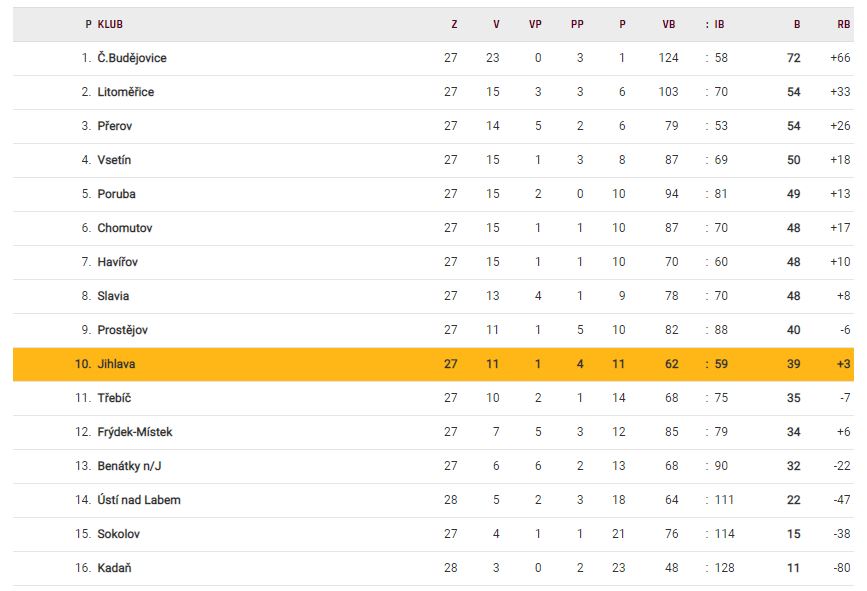Screen dimensions: 867x591
Task: Select Sokolov in the standings
Action: coord(118,534)
